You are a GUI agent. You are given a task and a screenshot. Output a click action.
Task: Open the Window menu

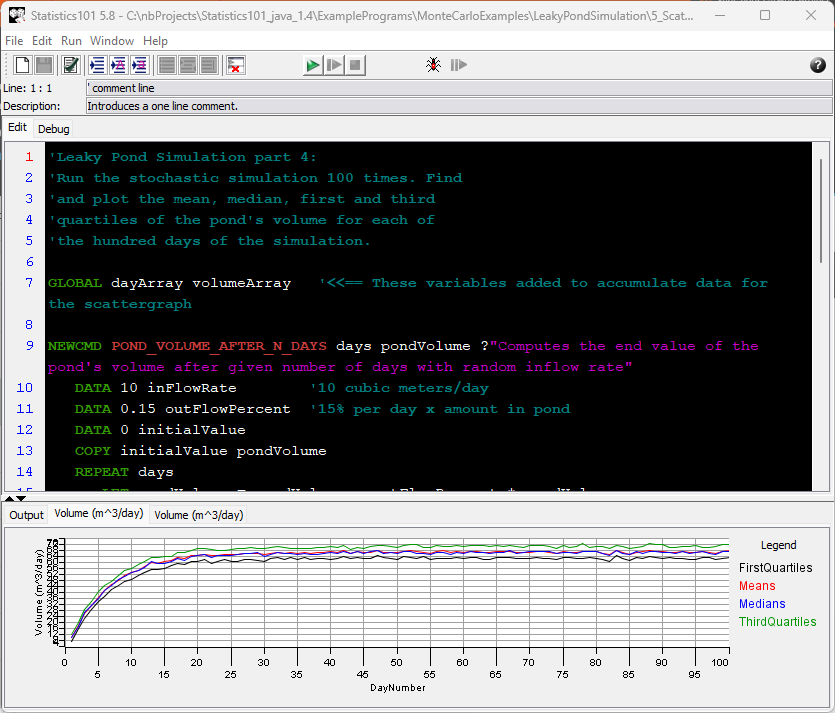pos(112,41)
